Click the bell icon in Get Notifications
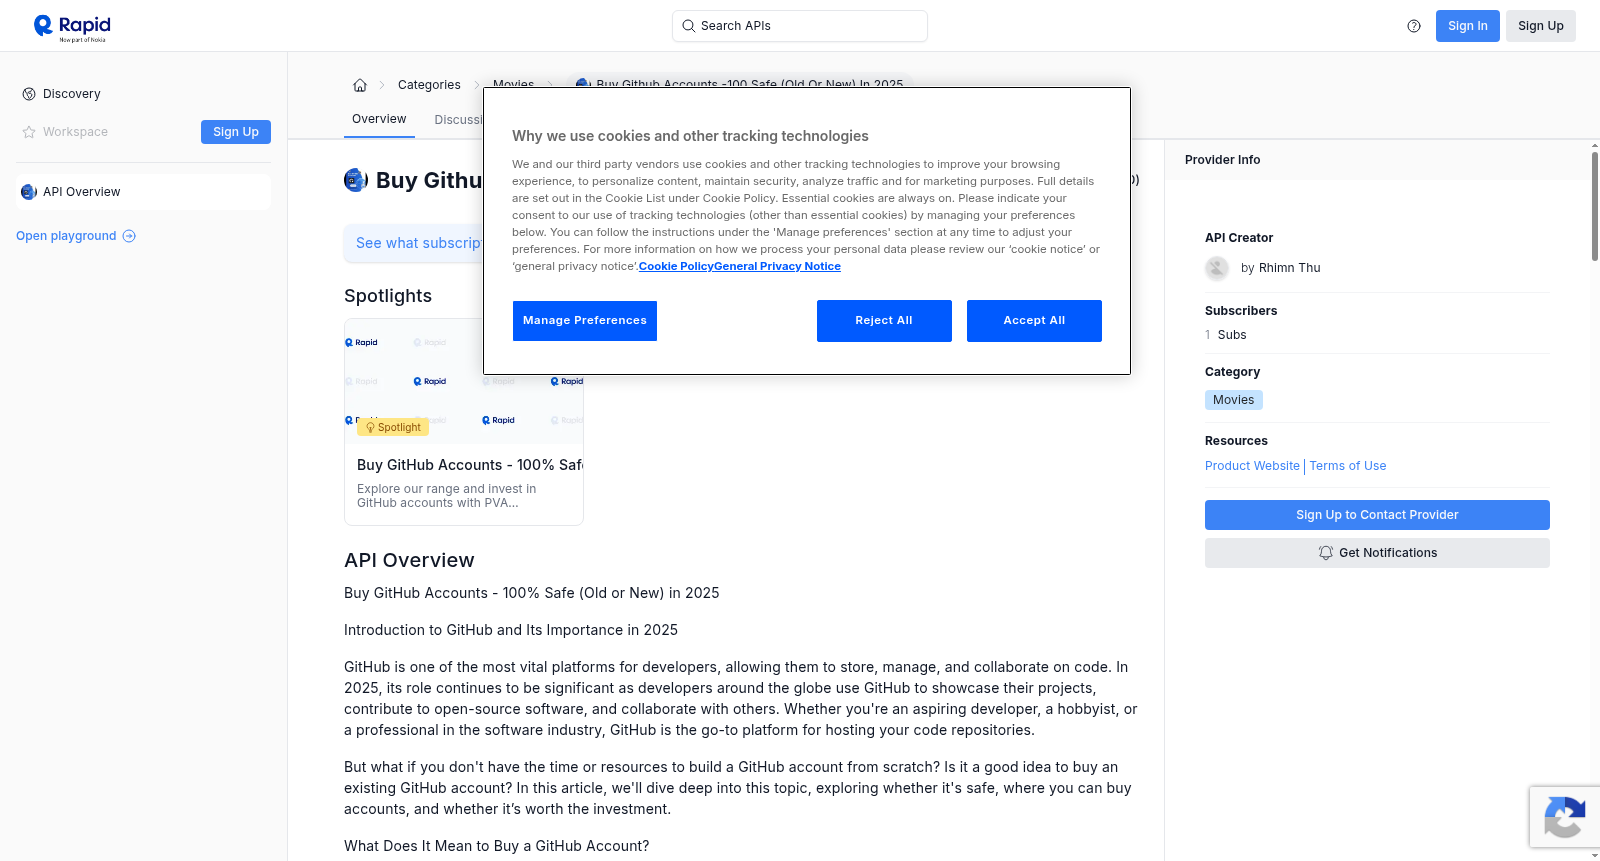This screenshot has height=861, width=1600. click(x=1326, y=553)
